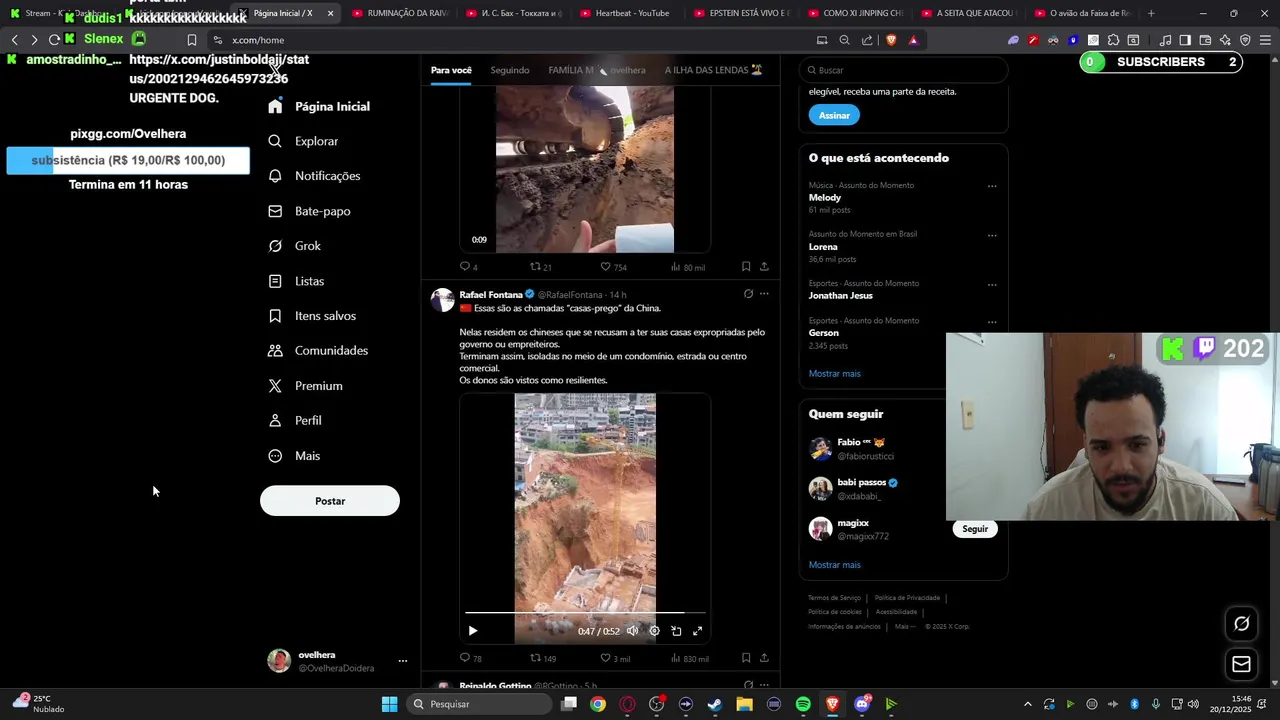
Task: Seek on the video progress bar
Action: pyautogui.click(x=585, y=612)
